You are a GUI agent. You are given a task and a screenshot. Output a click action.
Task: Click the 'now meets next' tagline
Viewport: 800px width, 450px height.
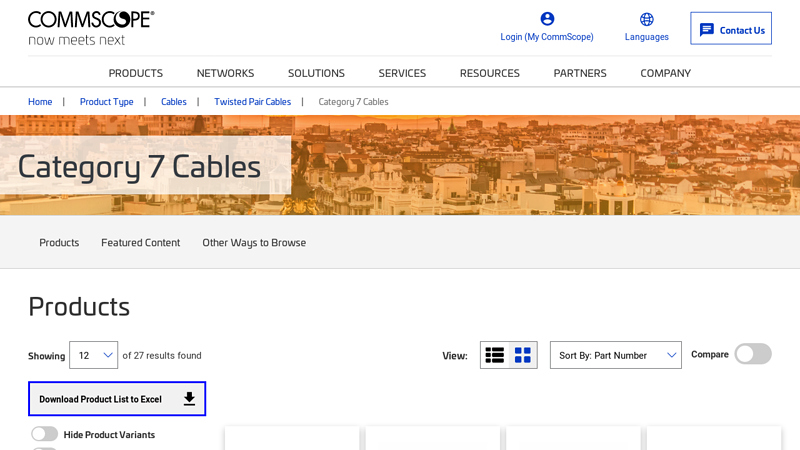[77, 40]
